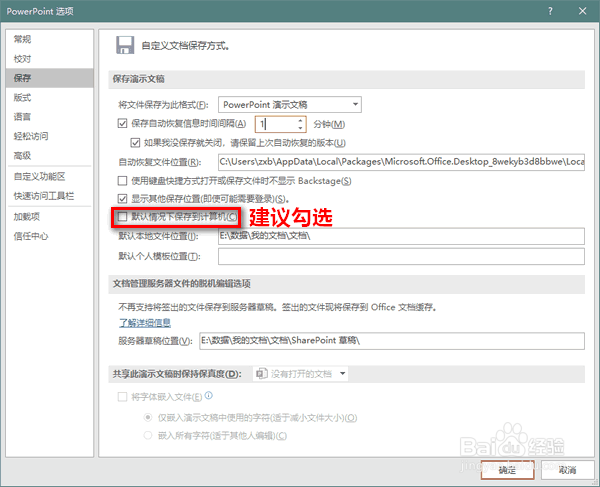Select 嵌入所有字符 radio button

point(148,435)
